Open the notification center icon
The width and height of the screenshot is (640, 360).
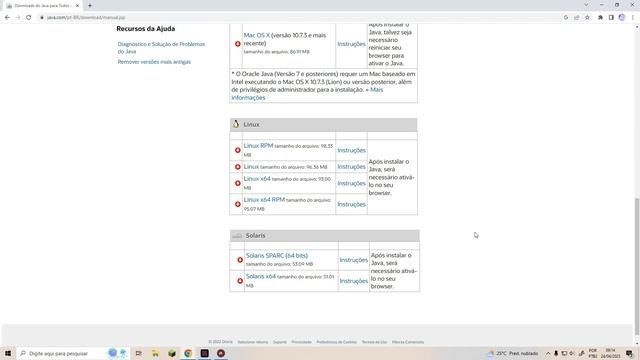(629, 353)
